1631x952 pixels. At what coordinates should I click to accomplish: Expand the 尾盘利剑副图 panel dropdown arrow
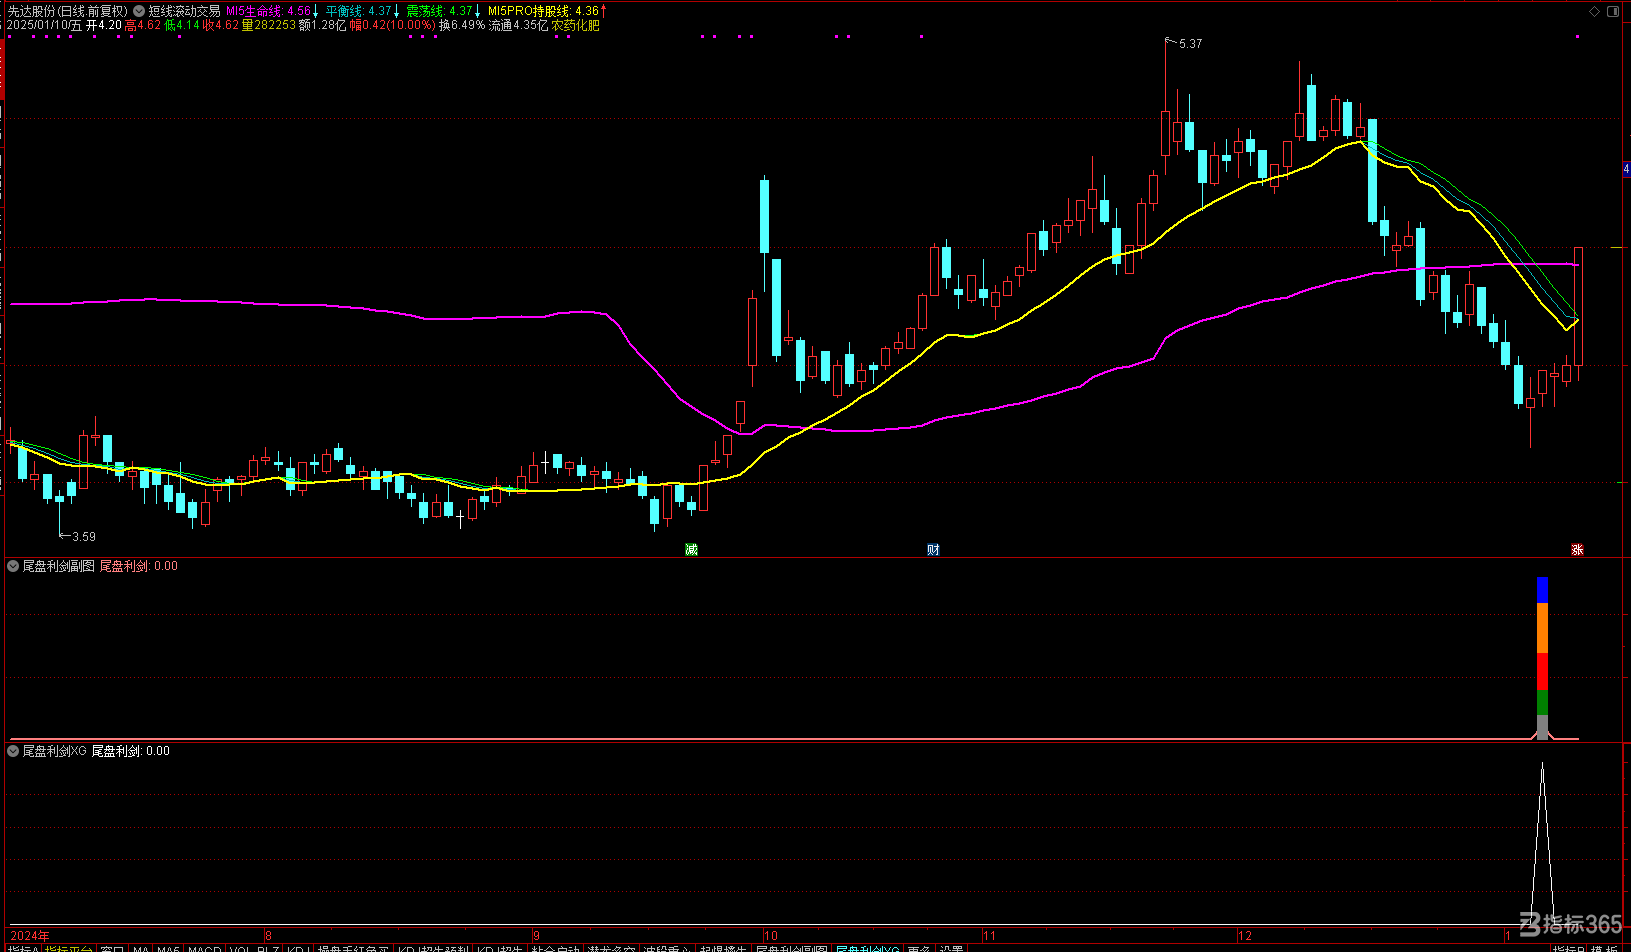tap(13, 566)
